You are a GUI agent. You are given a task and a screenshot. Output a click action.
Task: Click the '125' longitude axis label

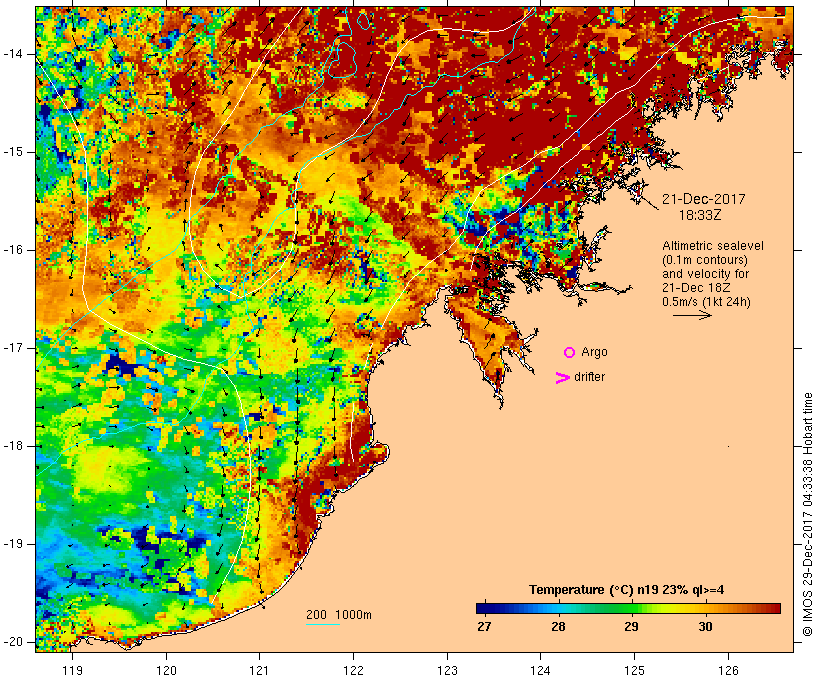(635, 671)
